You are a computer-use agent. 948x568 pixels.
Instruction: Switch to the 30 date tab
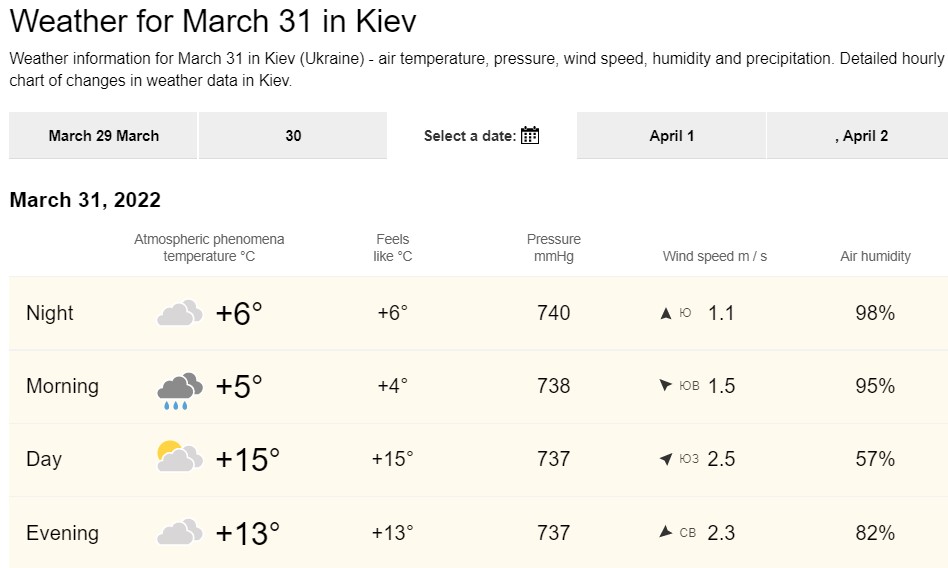pyautogui.click(x=293, y=136)
